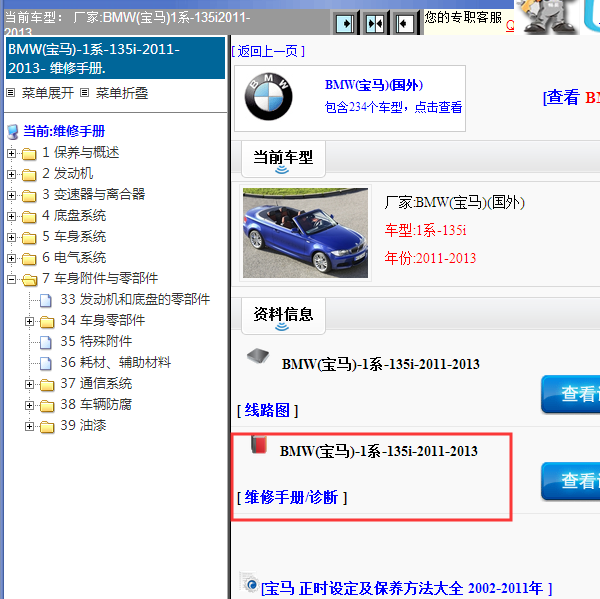Viewport: 600px width, 599px height.
Task: Click the 菜单展开 list icon
Action: 11,93
